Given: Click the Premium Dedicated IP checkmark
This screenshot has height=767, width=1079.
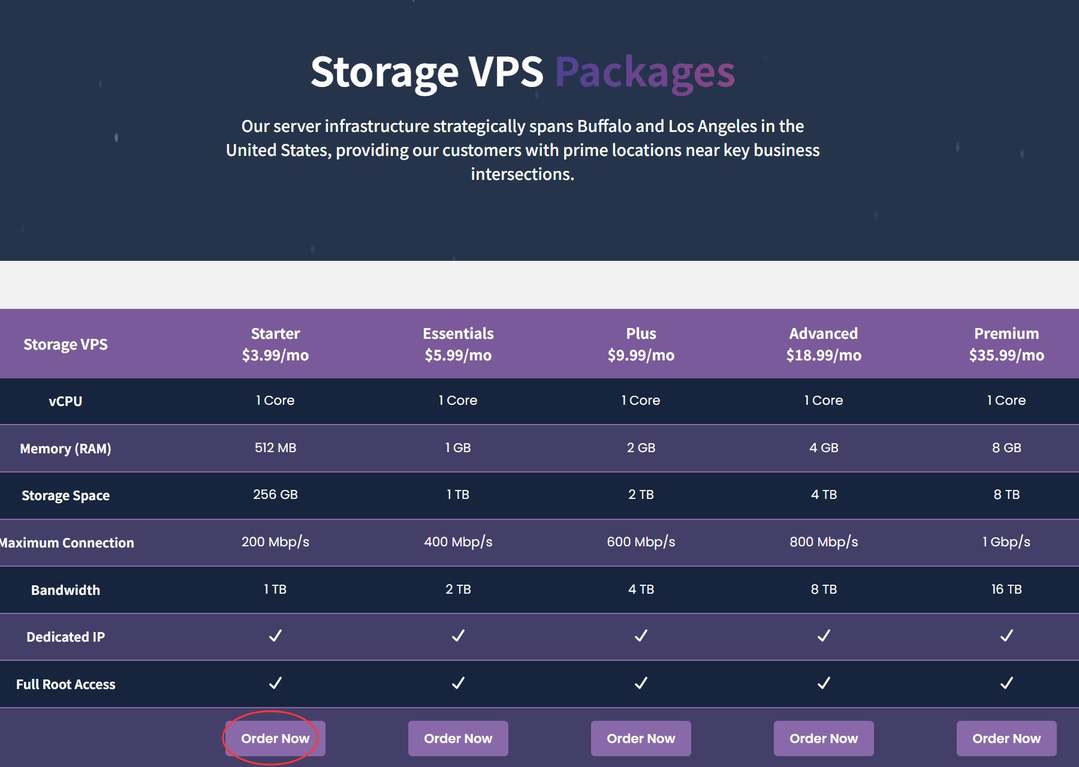Looking at the screenshot, I should pyautogui.click(x=1006, y=636).
